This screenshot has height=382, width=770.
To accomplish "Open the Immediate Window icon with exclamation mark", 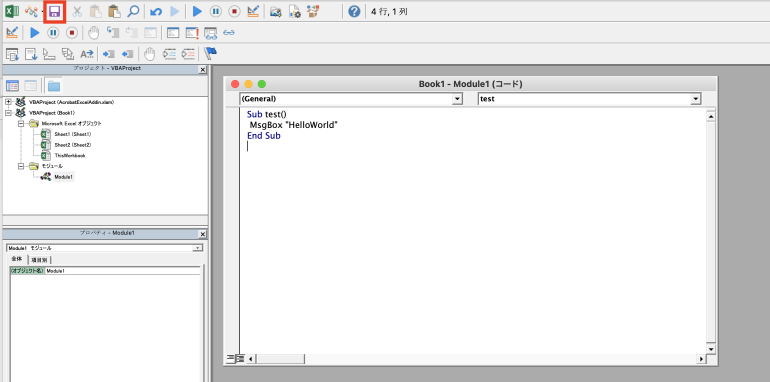I will 192,33.
